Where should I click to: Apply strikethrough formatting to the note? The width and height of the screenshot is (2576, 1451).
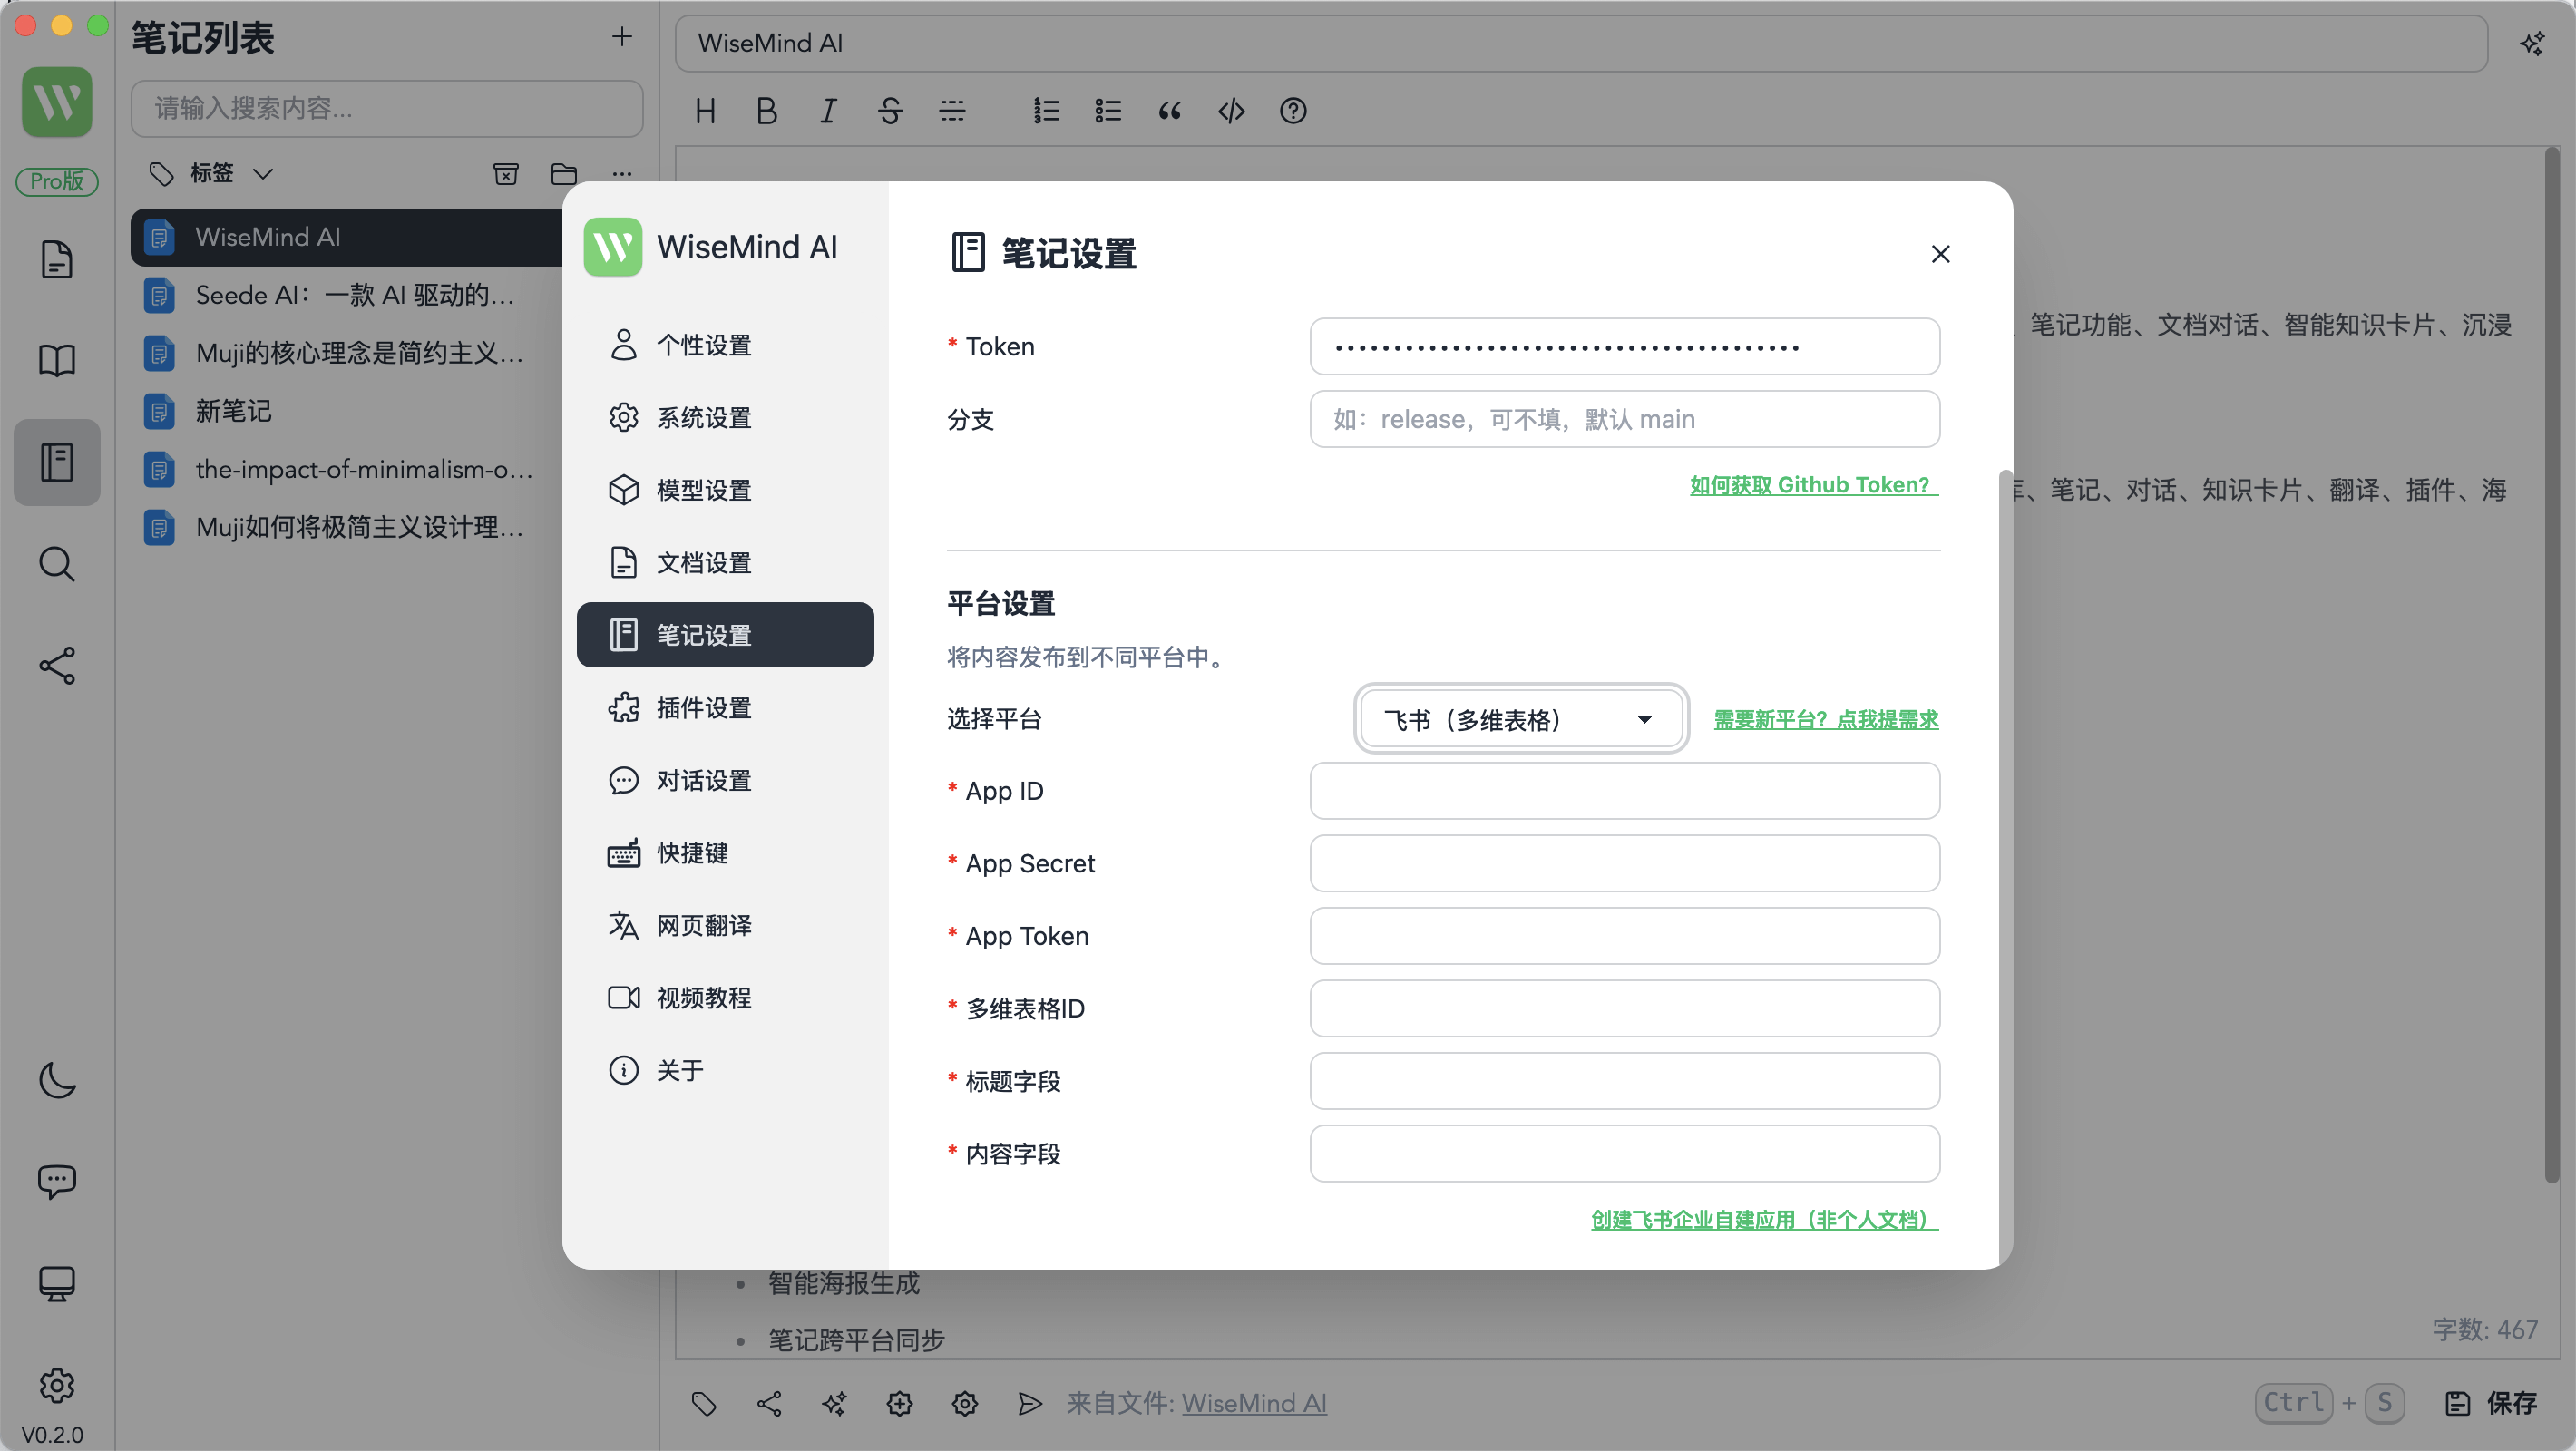(889, 111)
